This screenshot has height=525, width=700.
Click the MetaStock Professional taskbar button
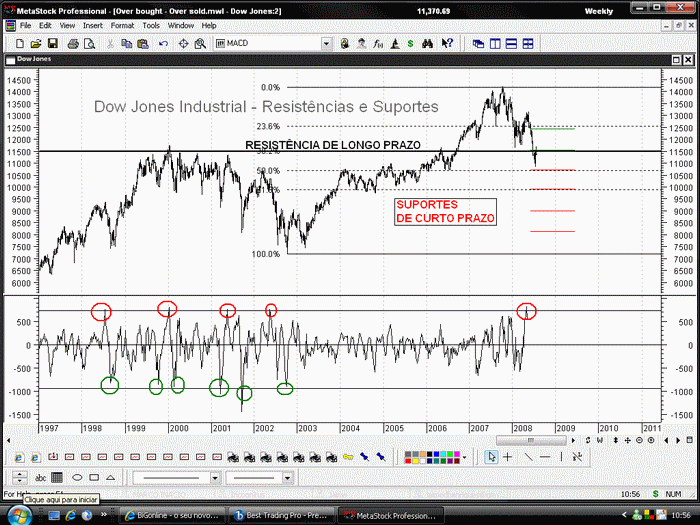click(391, 515)
